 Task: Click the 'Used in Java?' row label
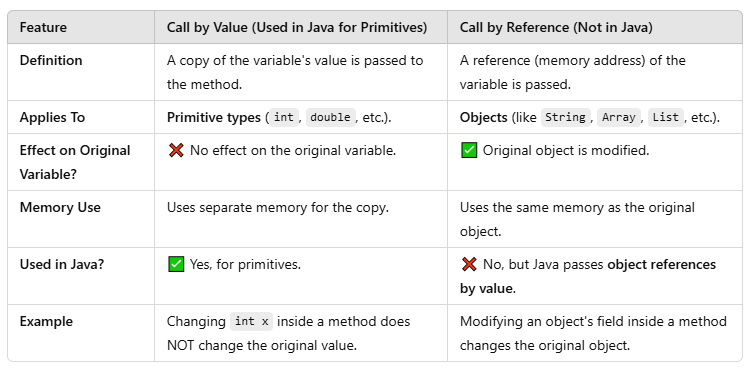(x=62, y=265)
